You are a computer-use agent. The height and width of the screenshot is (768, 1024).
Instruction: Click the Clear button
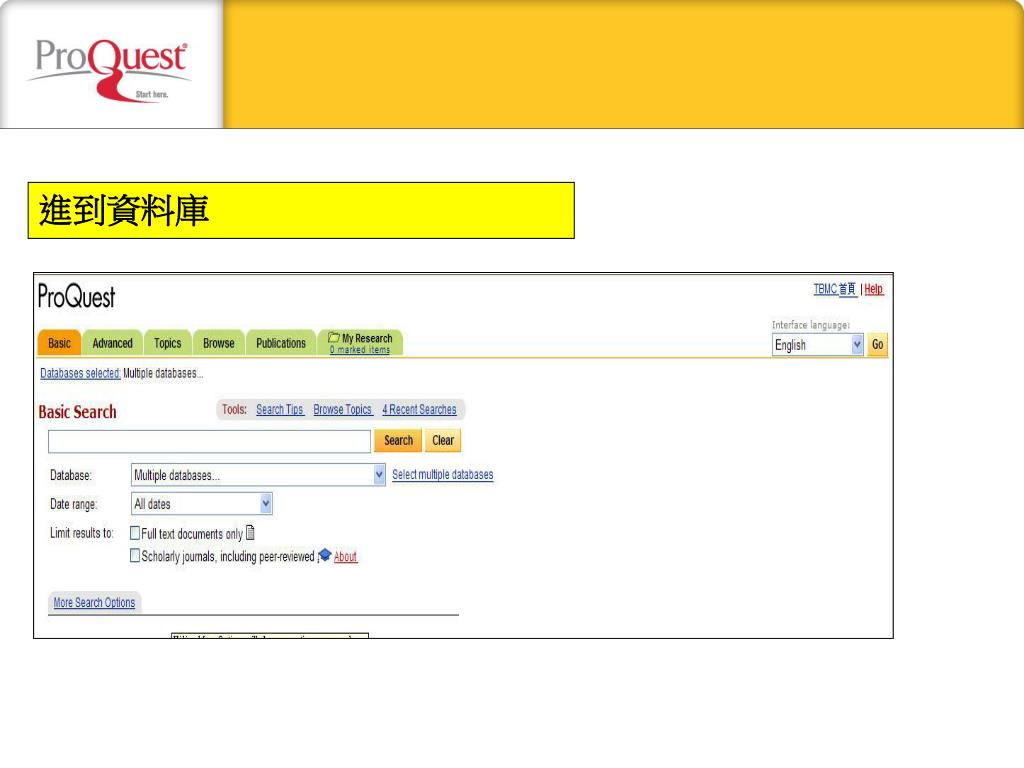443,440
